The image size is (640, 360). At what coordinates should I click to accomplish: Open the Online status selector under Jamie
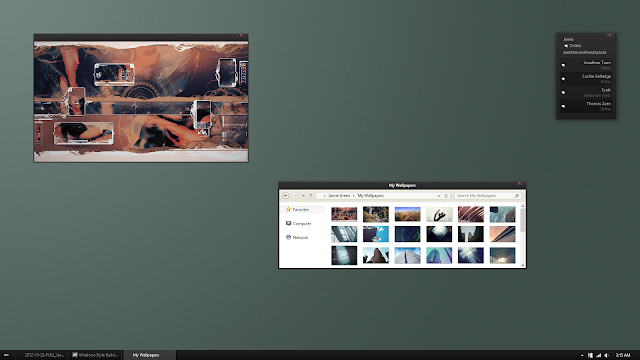pyautogui.click(x=573, y=46)
